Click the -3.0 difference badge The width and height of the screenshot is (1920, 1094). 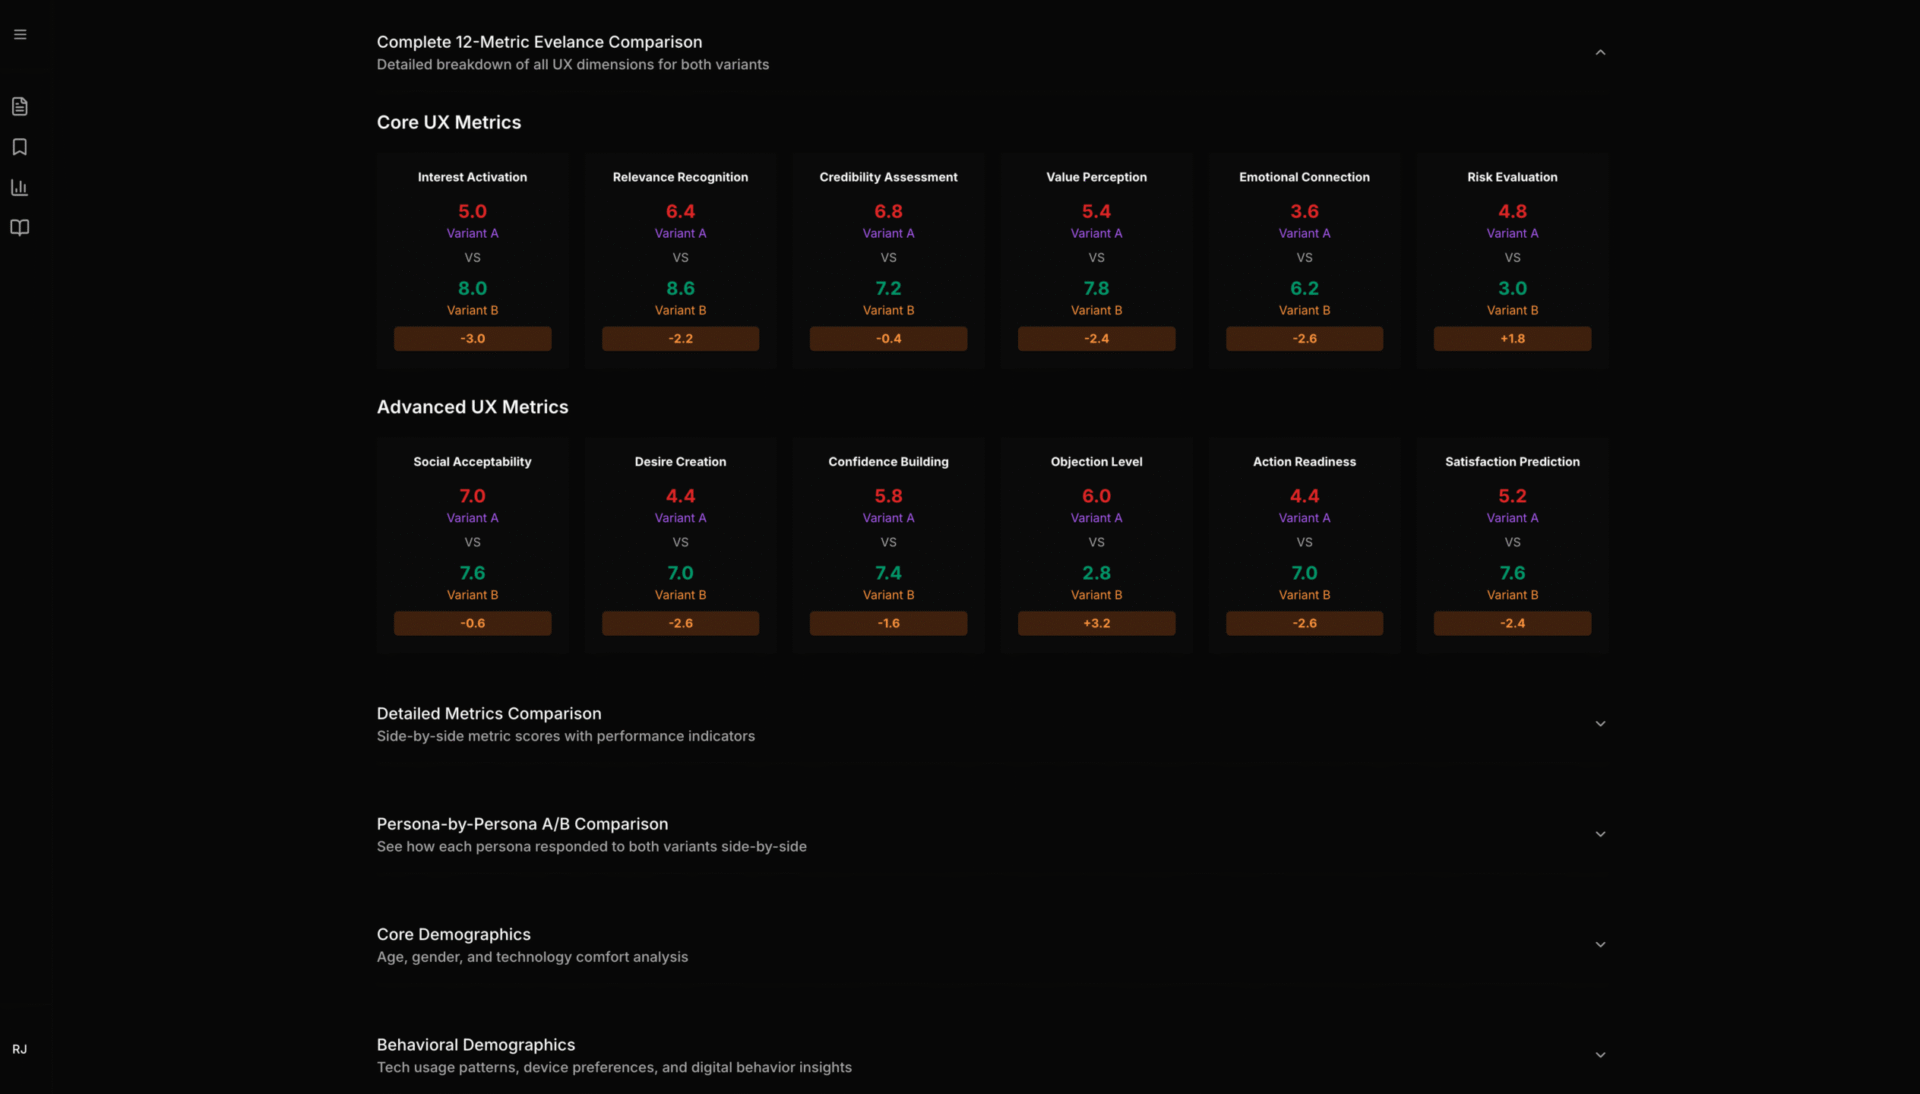(472, 339)
